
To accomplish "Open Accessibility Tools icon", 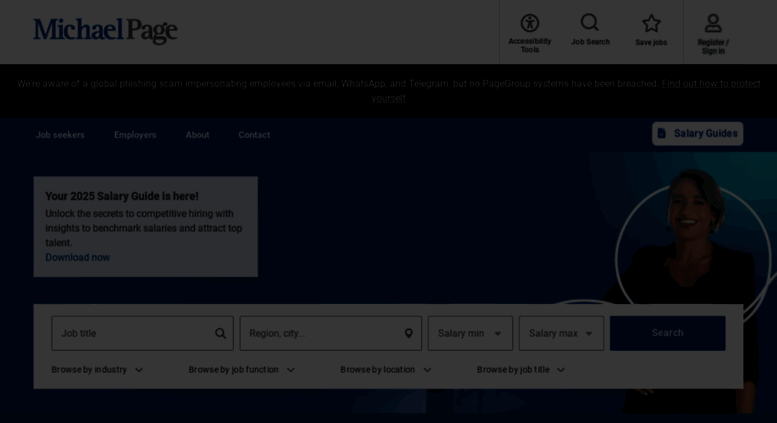I will click(x=529, y=23).
